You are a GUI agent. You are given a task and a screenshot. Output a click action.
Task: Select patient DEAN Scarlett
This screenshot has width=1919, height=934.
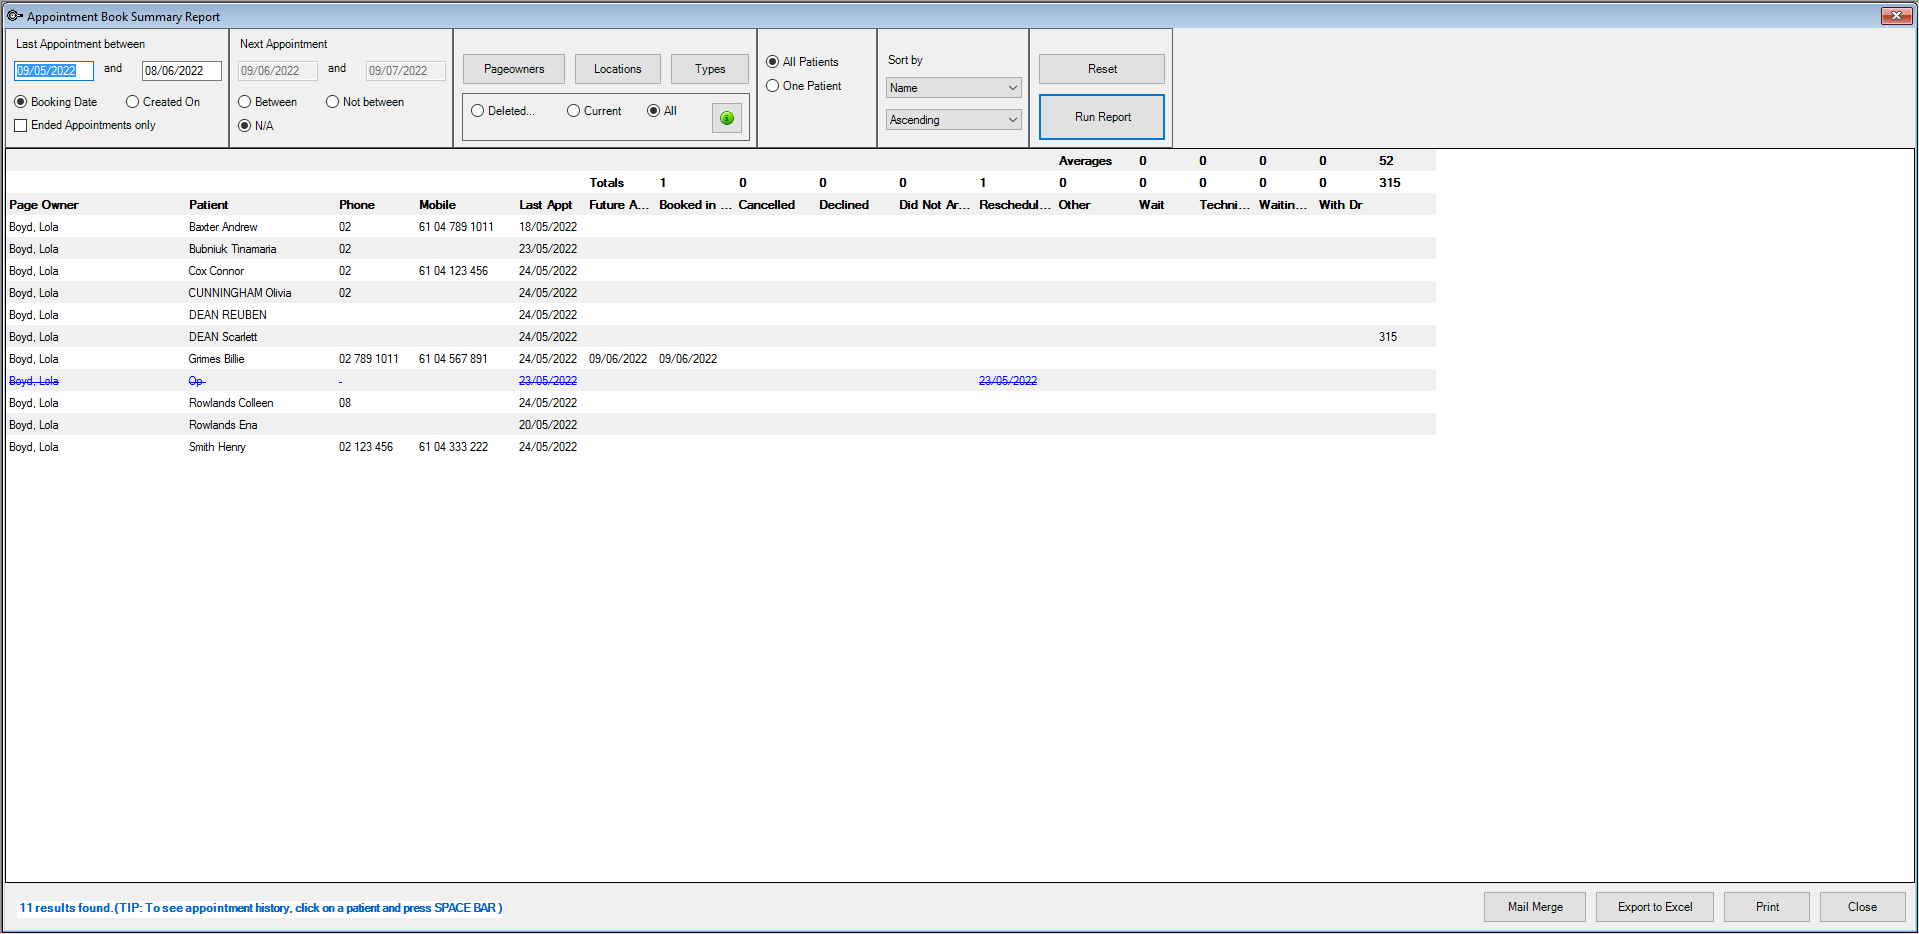(721, 337)
